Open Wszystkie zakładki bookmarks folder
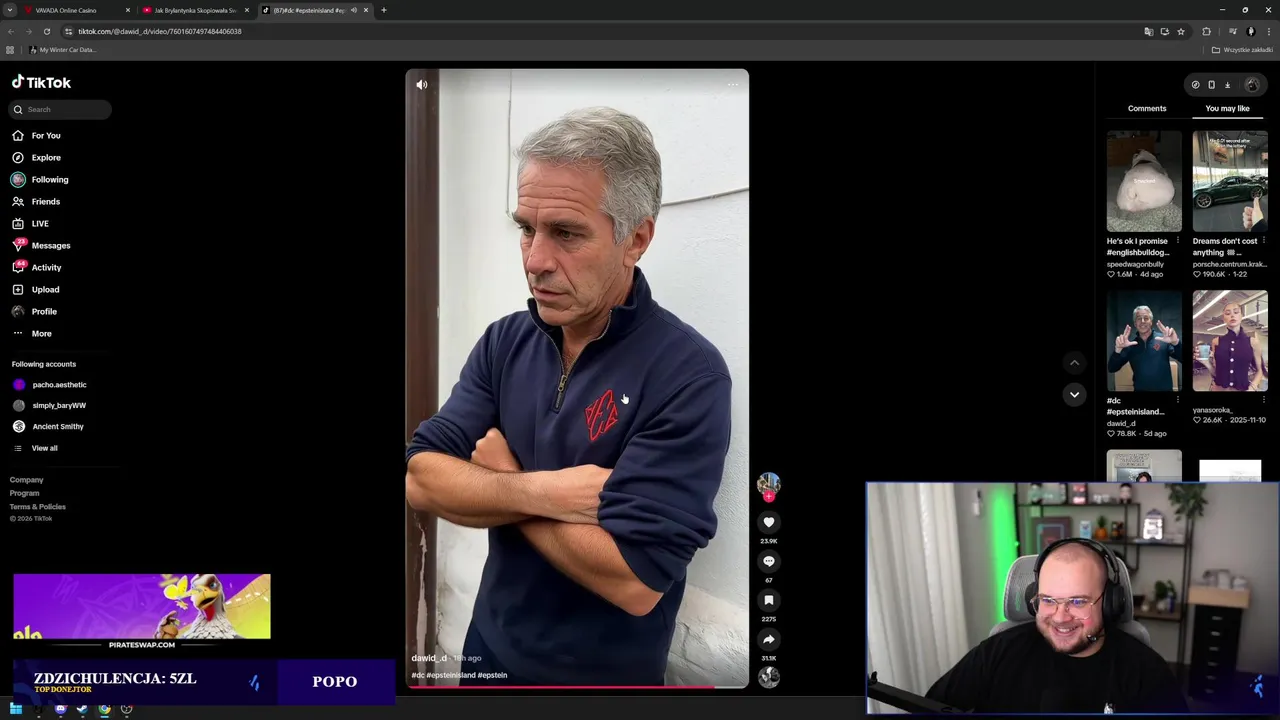1280x720 pixels. (x=1242, y=50)
